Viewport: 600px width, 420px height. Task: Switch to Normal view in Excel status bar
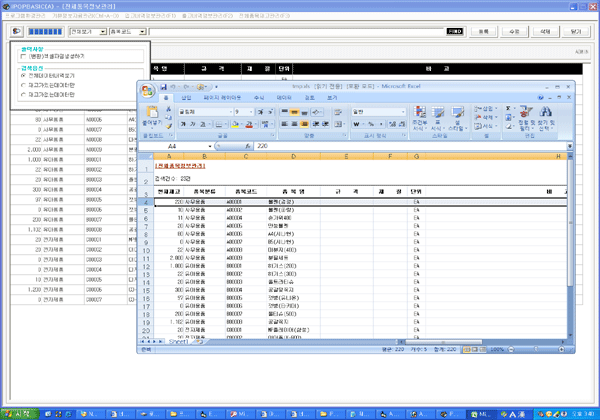(467, 349)
